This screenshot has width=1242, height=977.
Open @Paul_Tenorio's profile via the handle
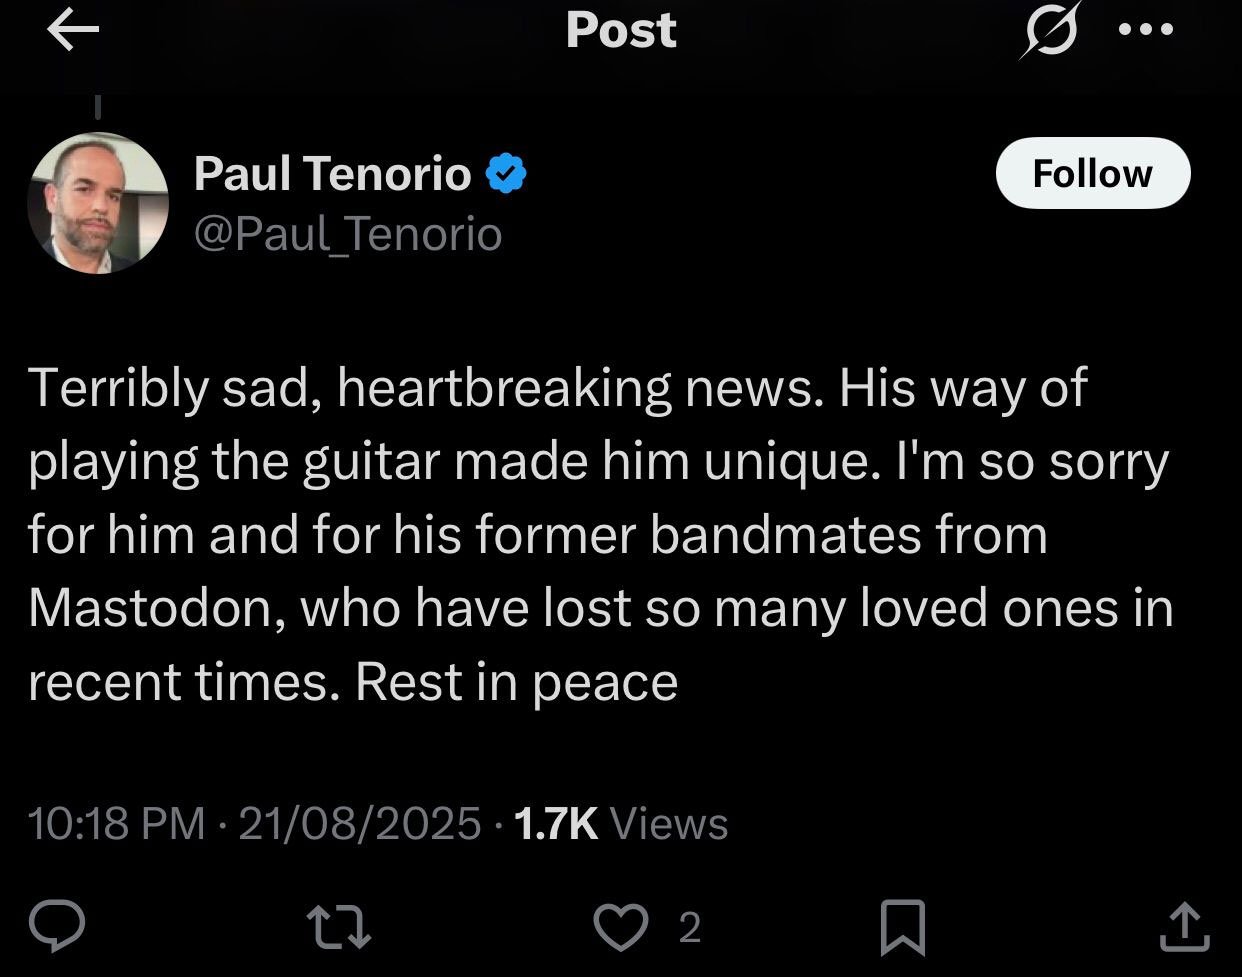tap(348, 233)
